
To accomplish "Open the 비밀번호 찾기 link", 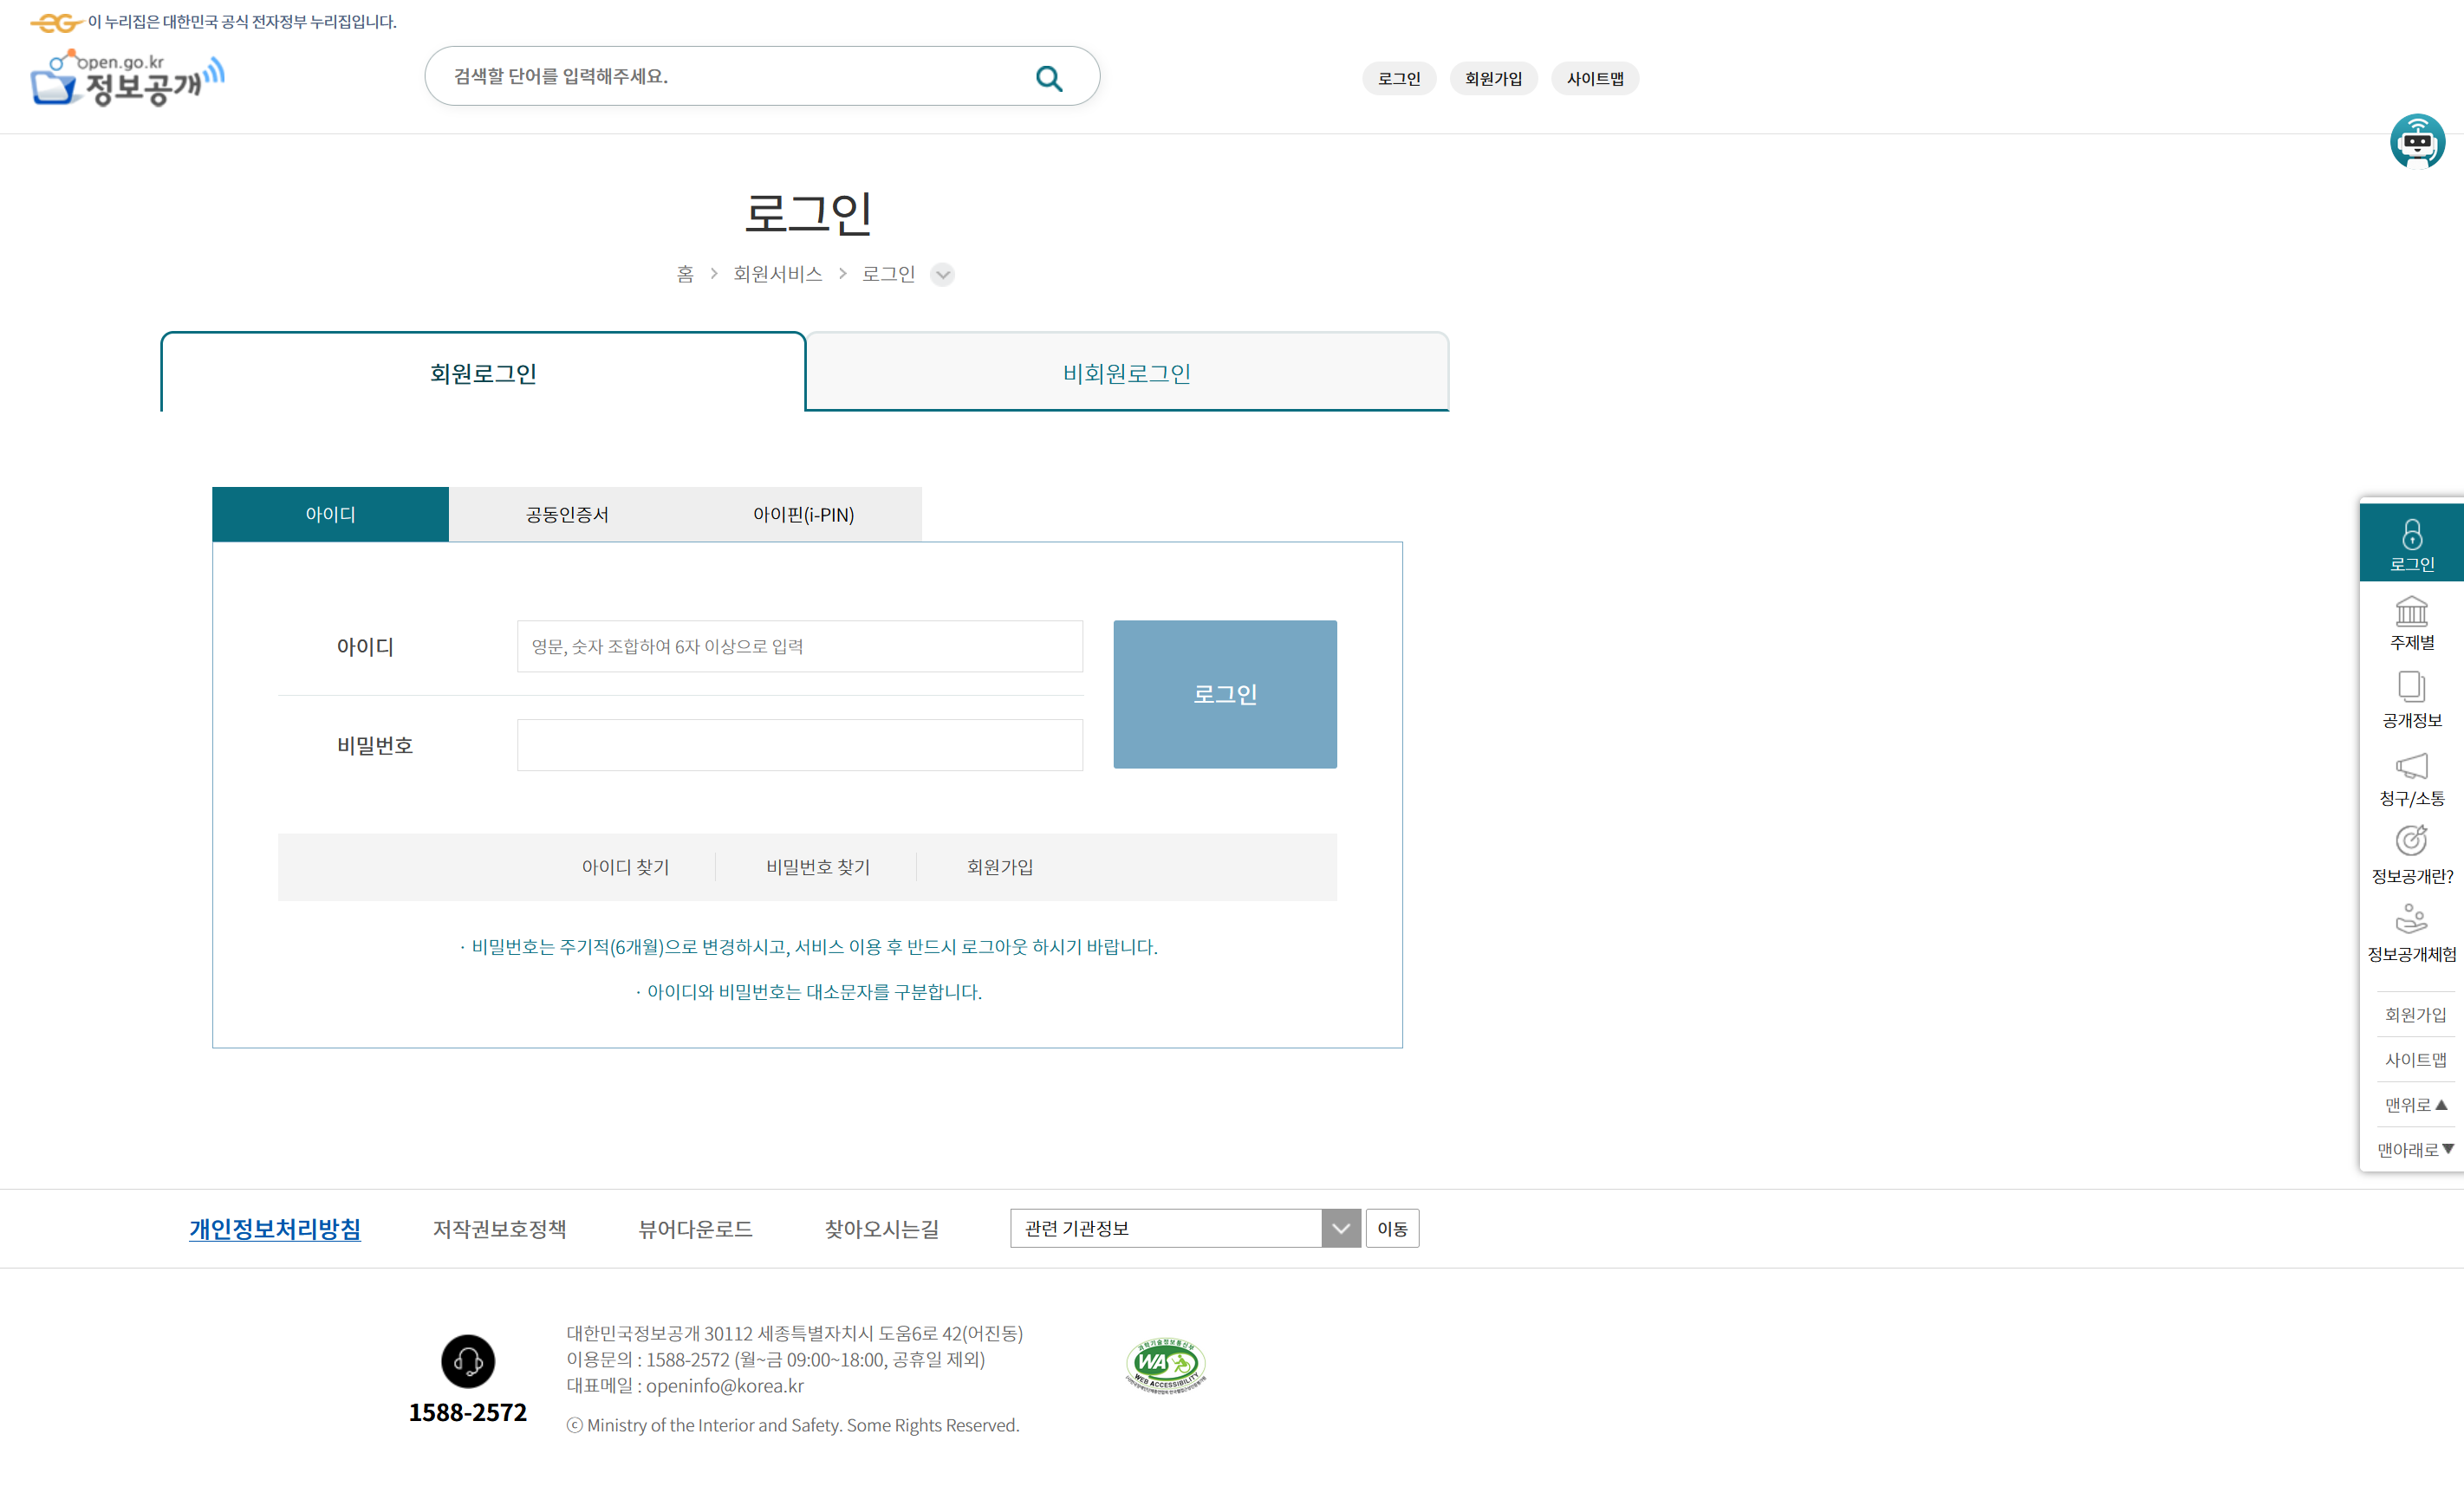I will point(817,867).
